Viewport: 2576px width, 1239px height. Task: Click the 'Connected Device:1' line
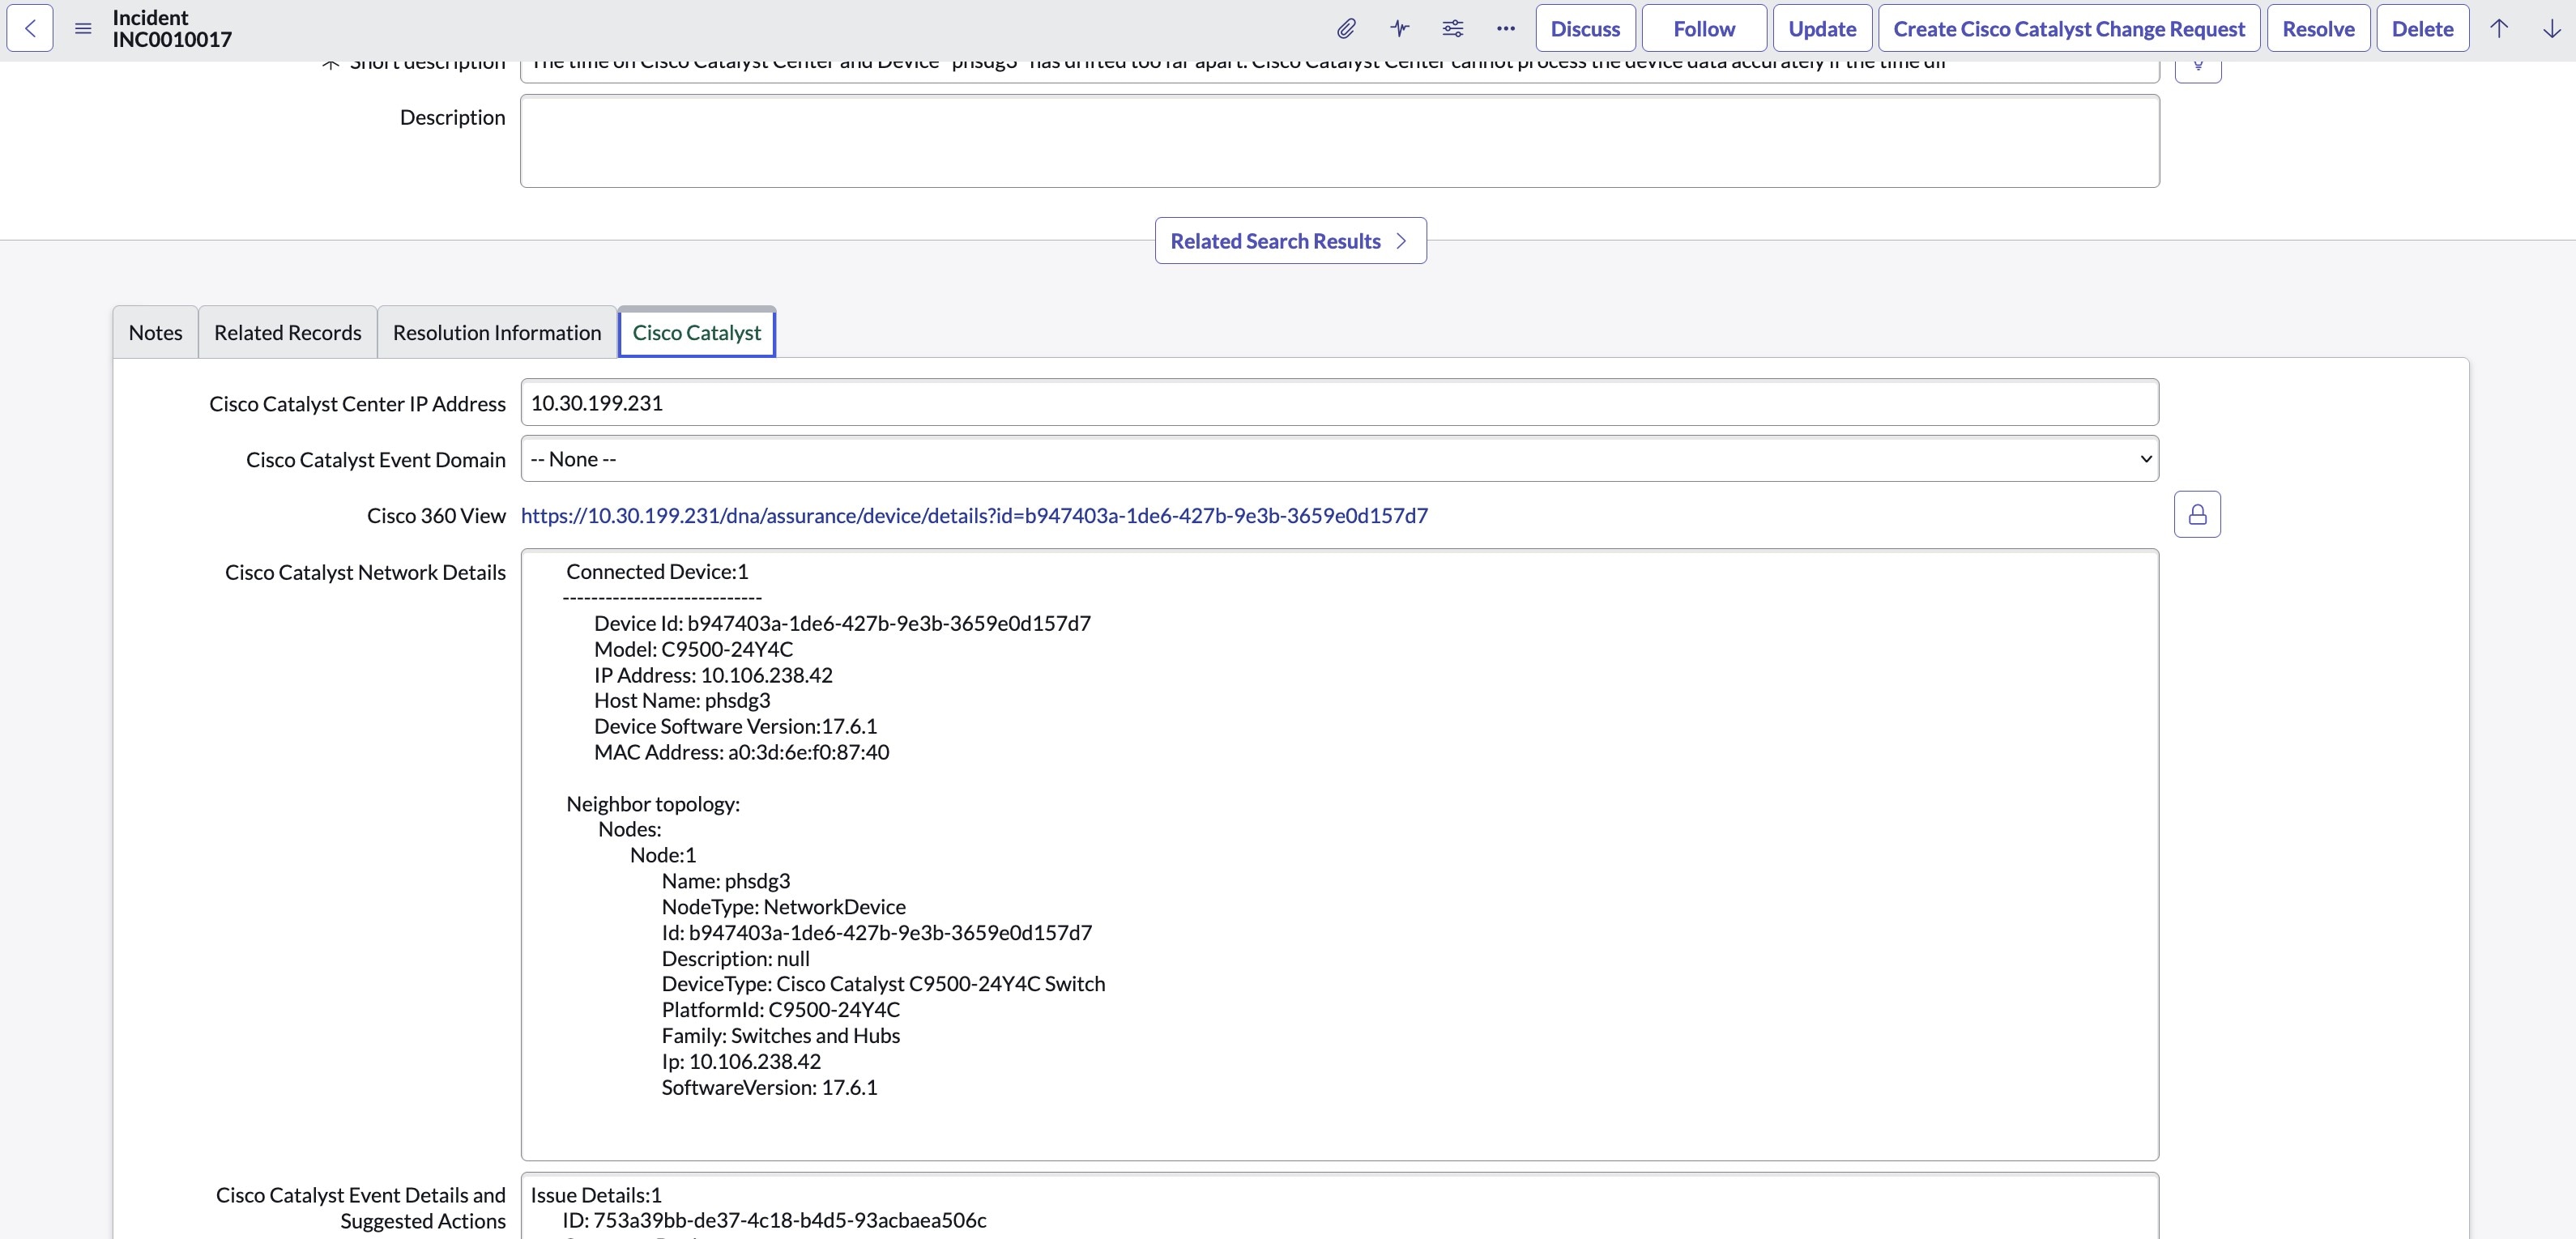click(657, 572)
